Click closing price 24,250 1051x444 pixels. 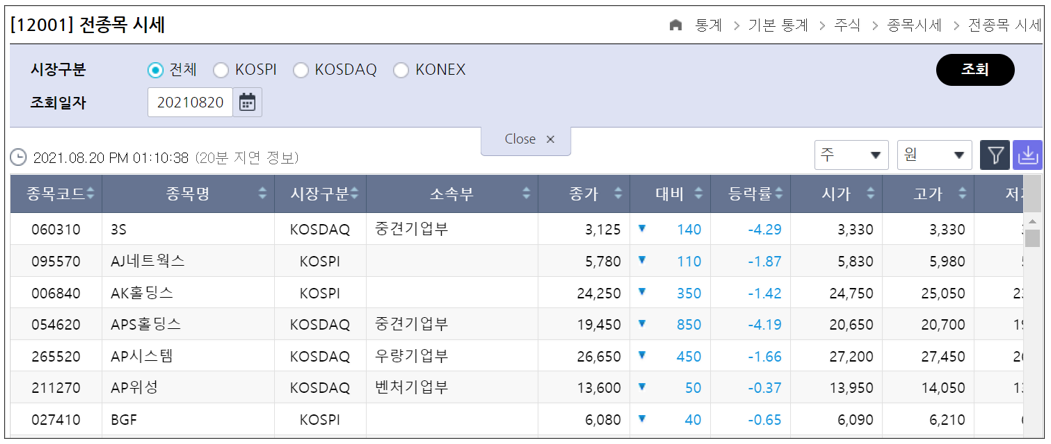[x=599, y=293]
